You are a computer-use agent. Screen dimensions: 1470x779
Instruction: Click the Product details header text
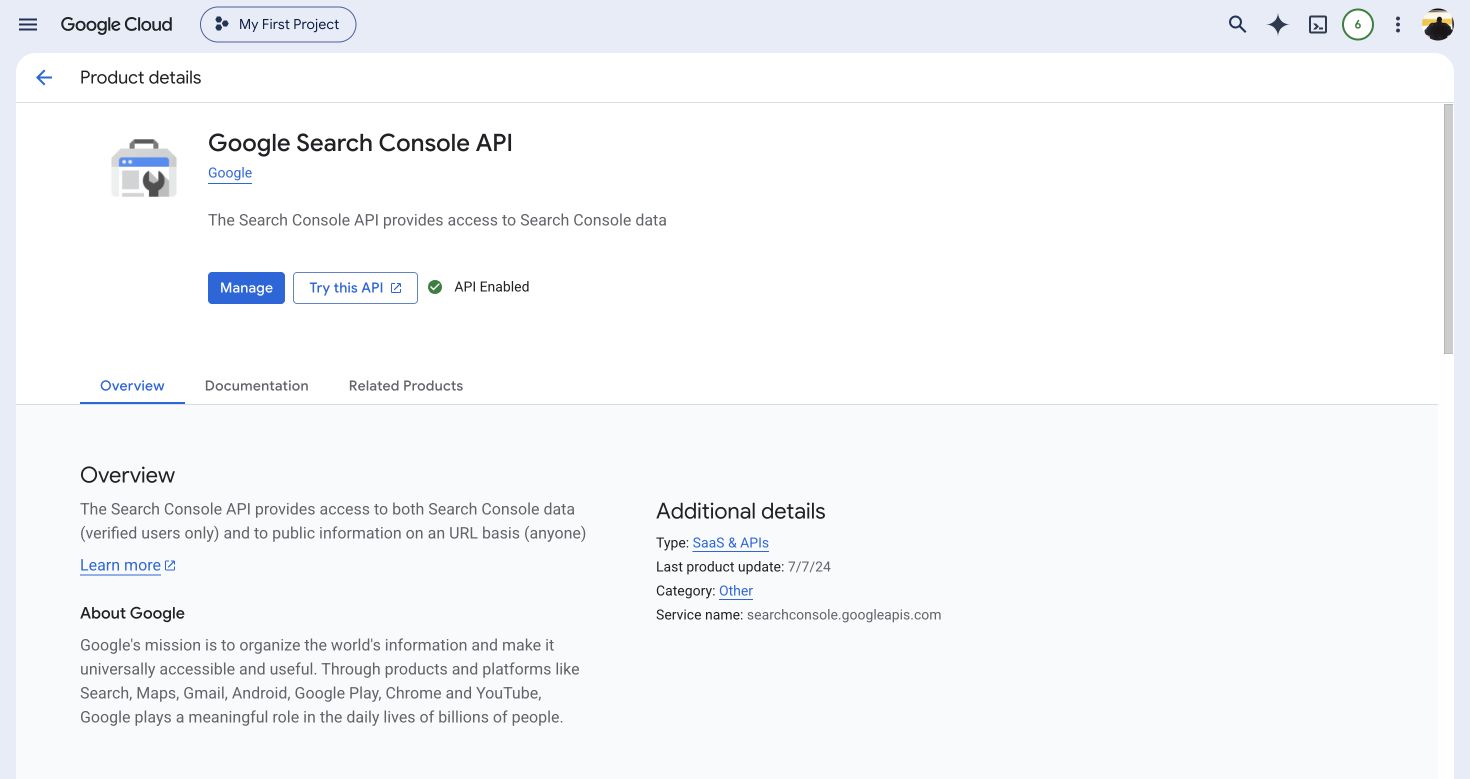[x=140, y=78]
